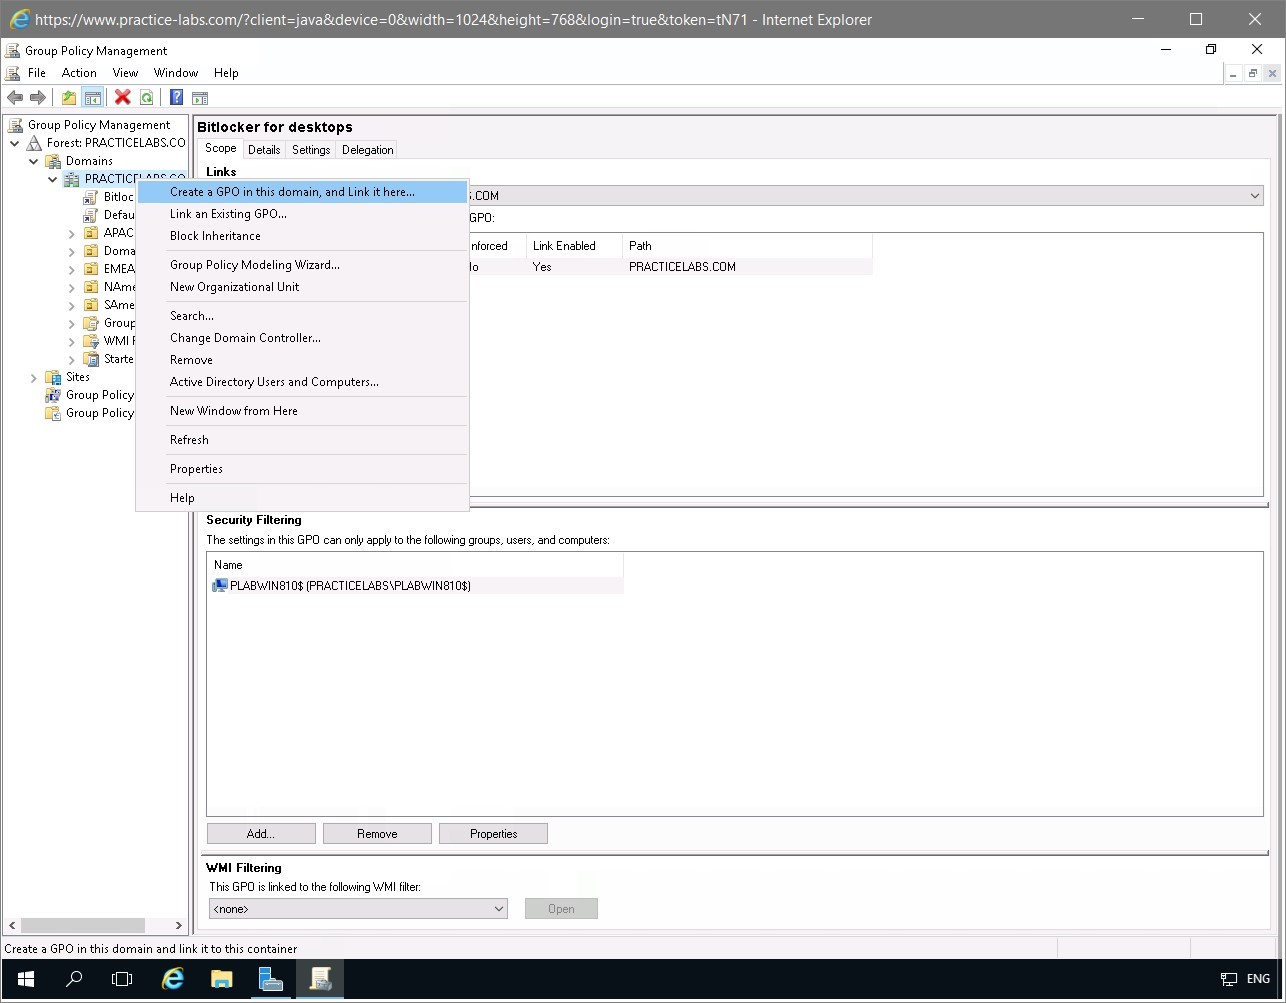Select Group Policy Modeling in the tree
The image size is (1286, 1003).
(x=100, y=394)
